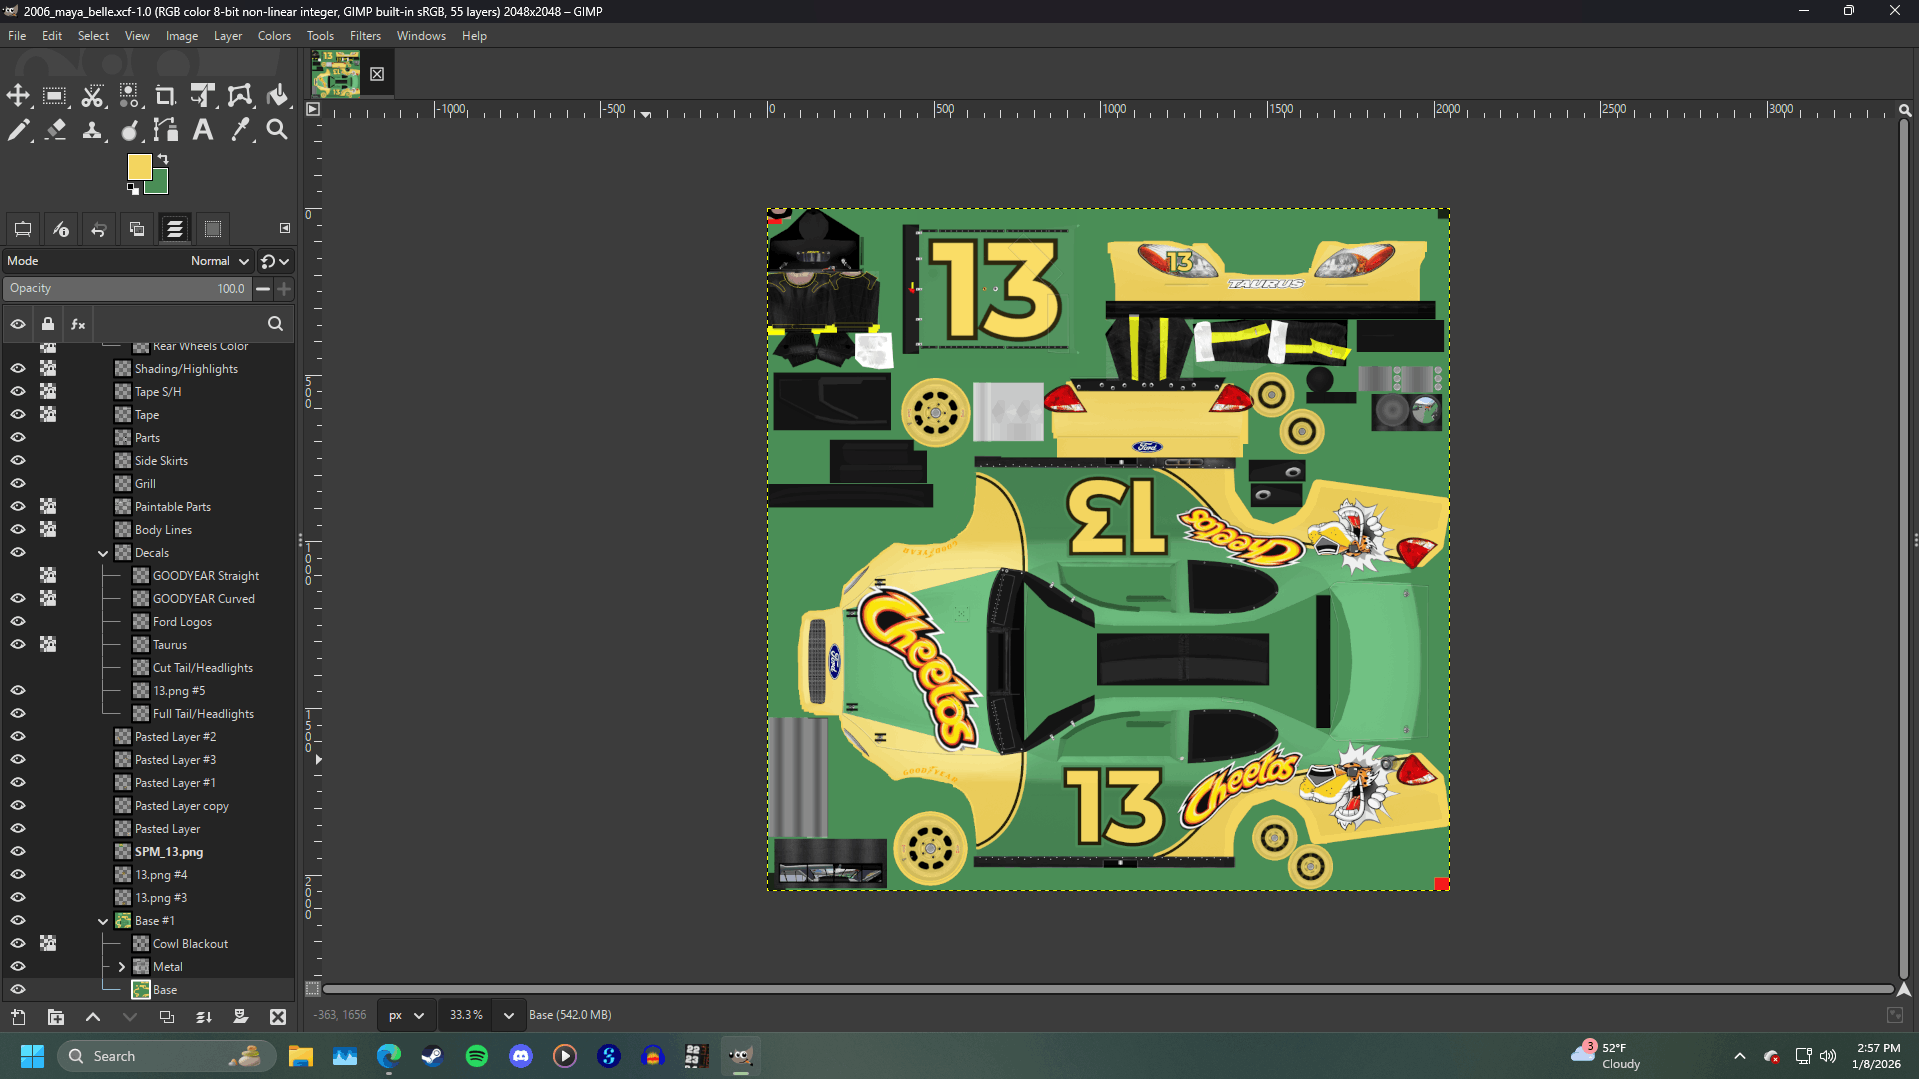Open the Filters menu
Viewport: 1919px width, 1079px height.
365,36
